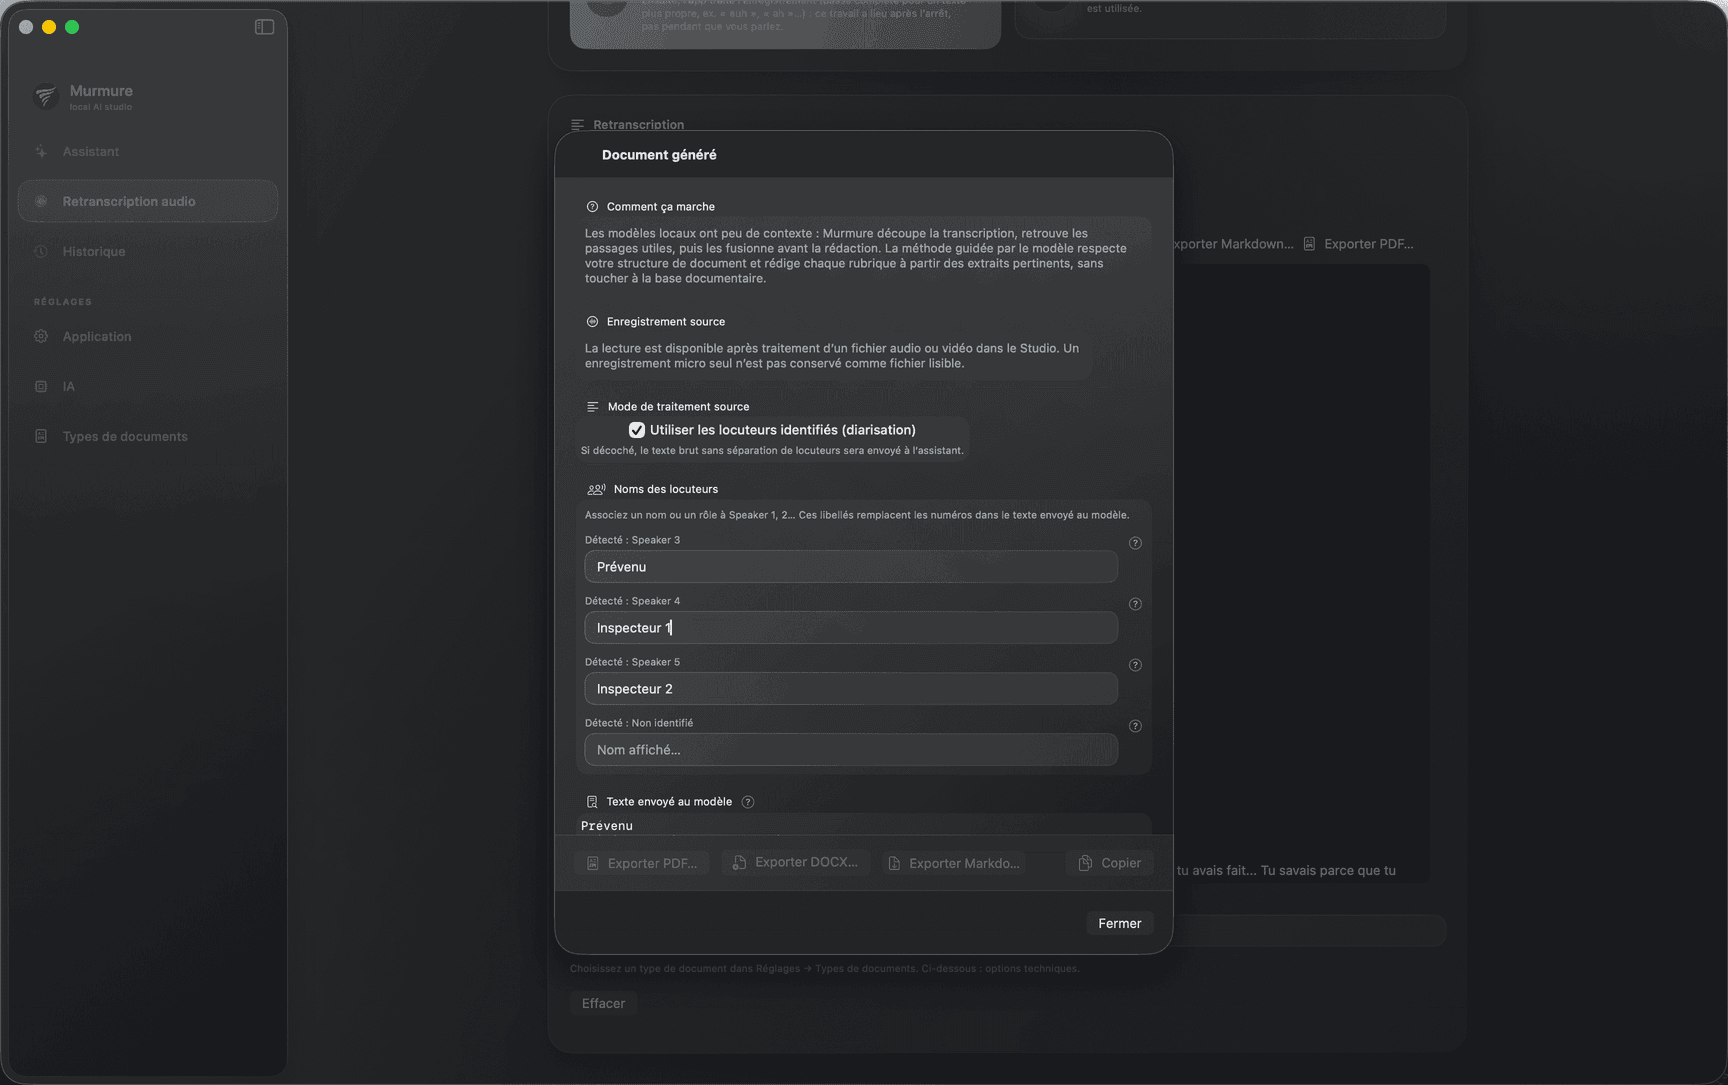Click the Copier button
Image resolution: width=1728 pixels, height=1085 pixels.
(1110, 863)
